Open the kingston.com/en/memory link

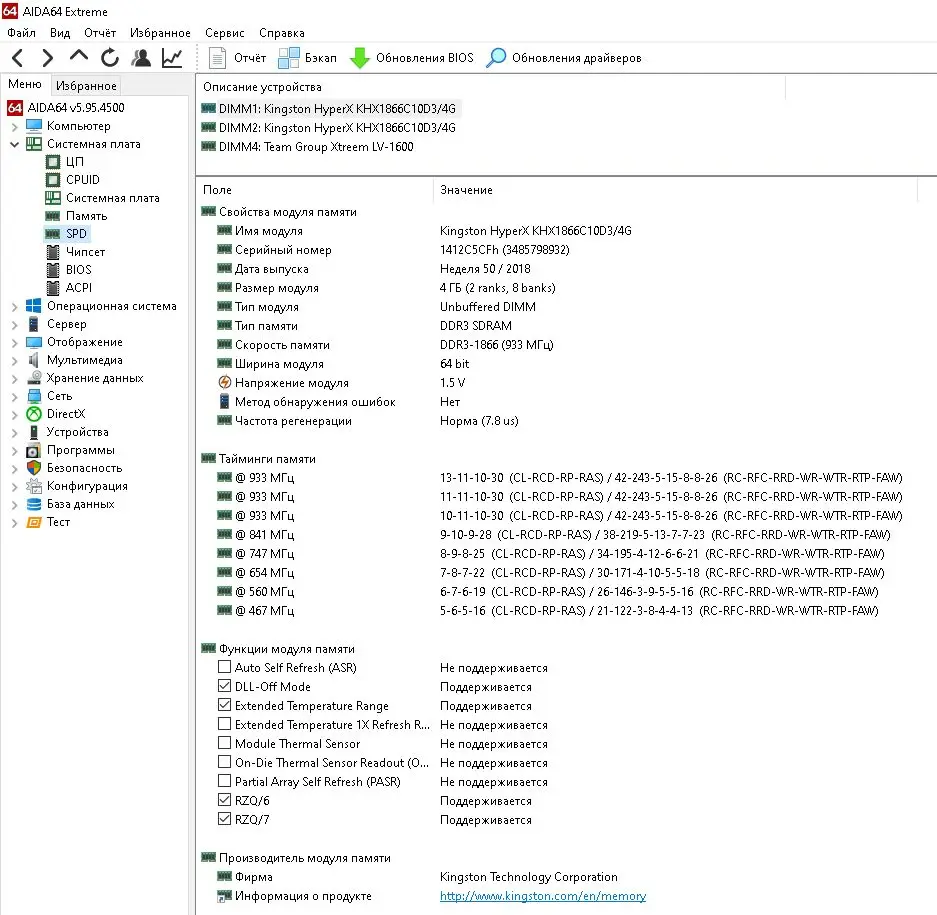pos(543,896)
